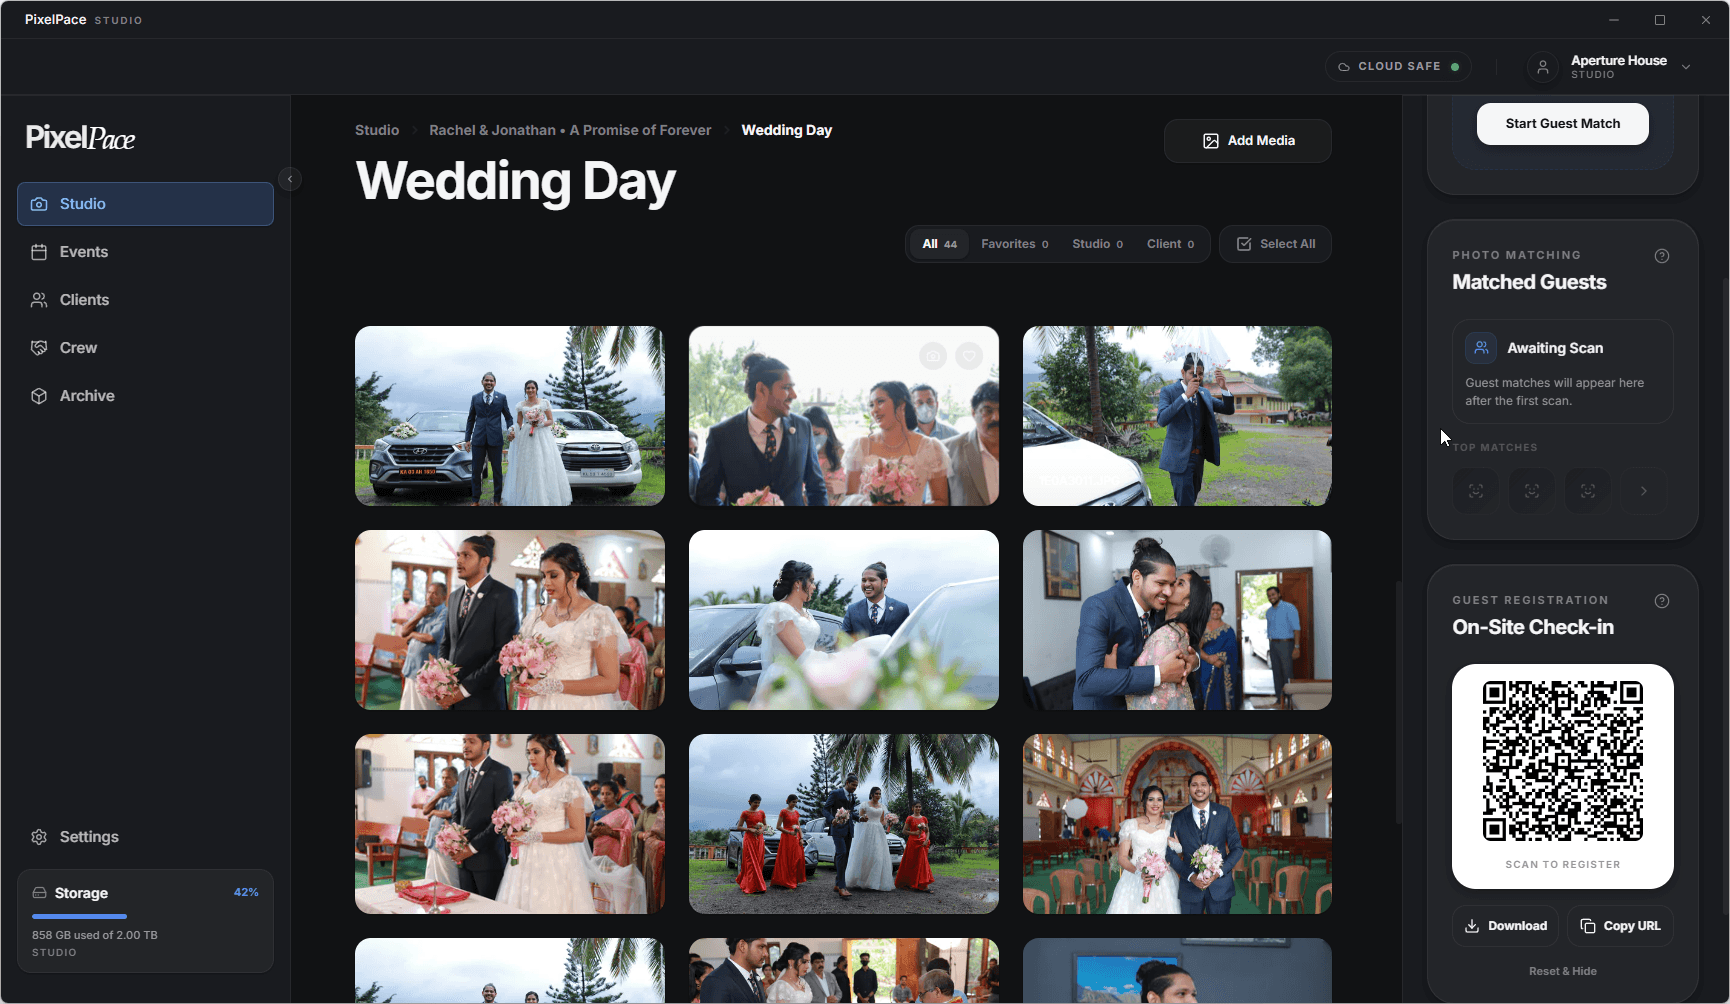
Task: Click the On-Site Check-in heading
Action: click(1533, 627)
